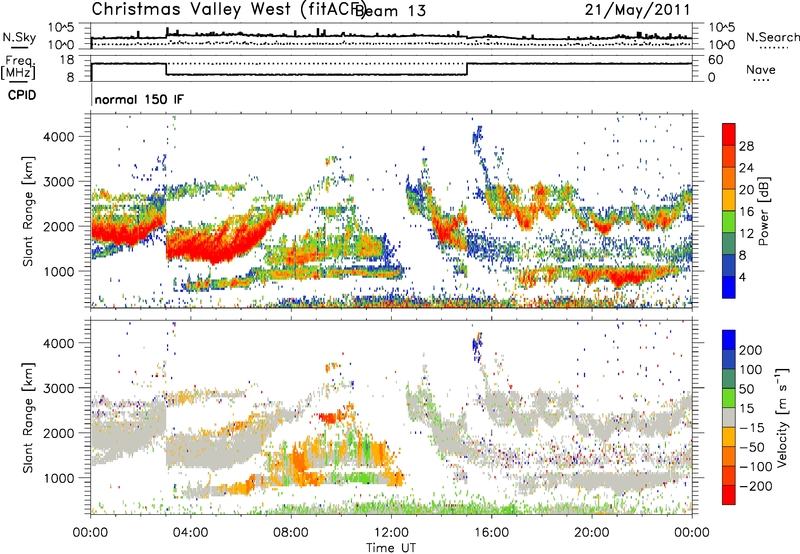800x554 pixels.
Task: Click the '50' Velocity colorbar label
Action: tap(746, 389)
